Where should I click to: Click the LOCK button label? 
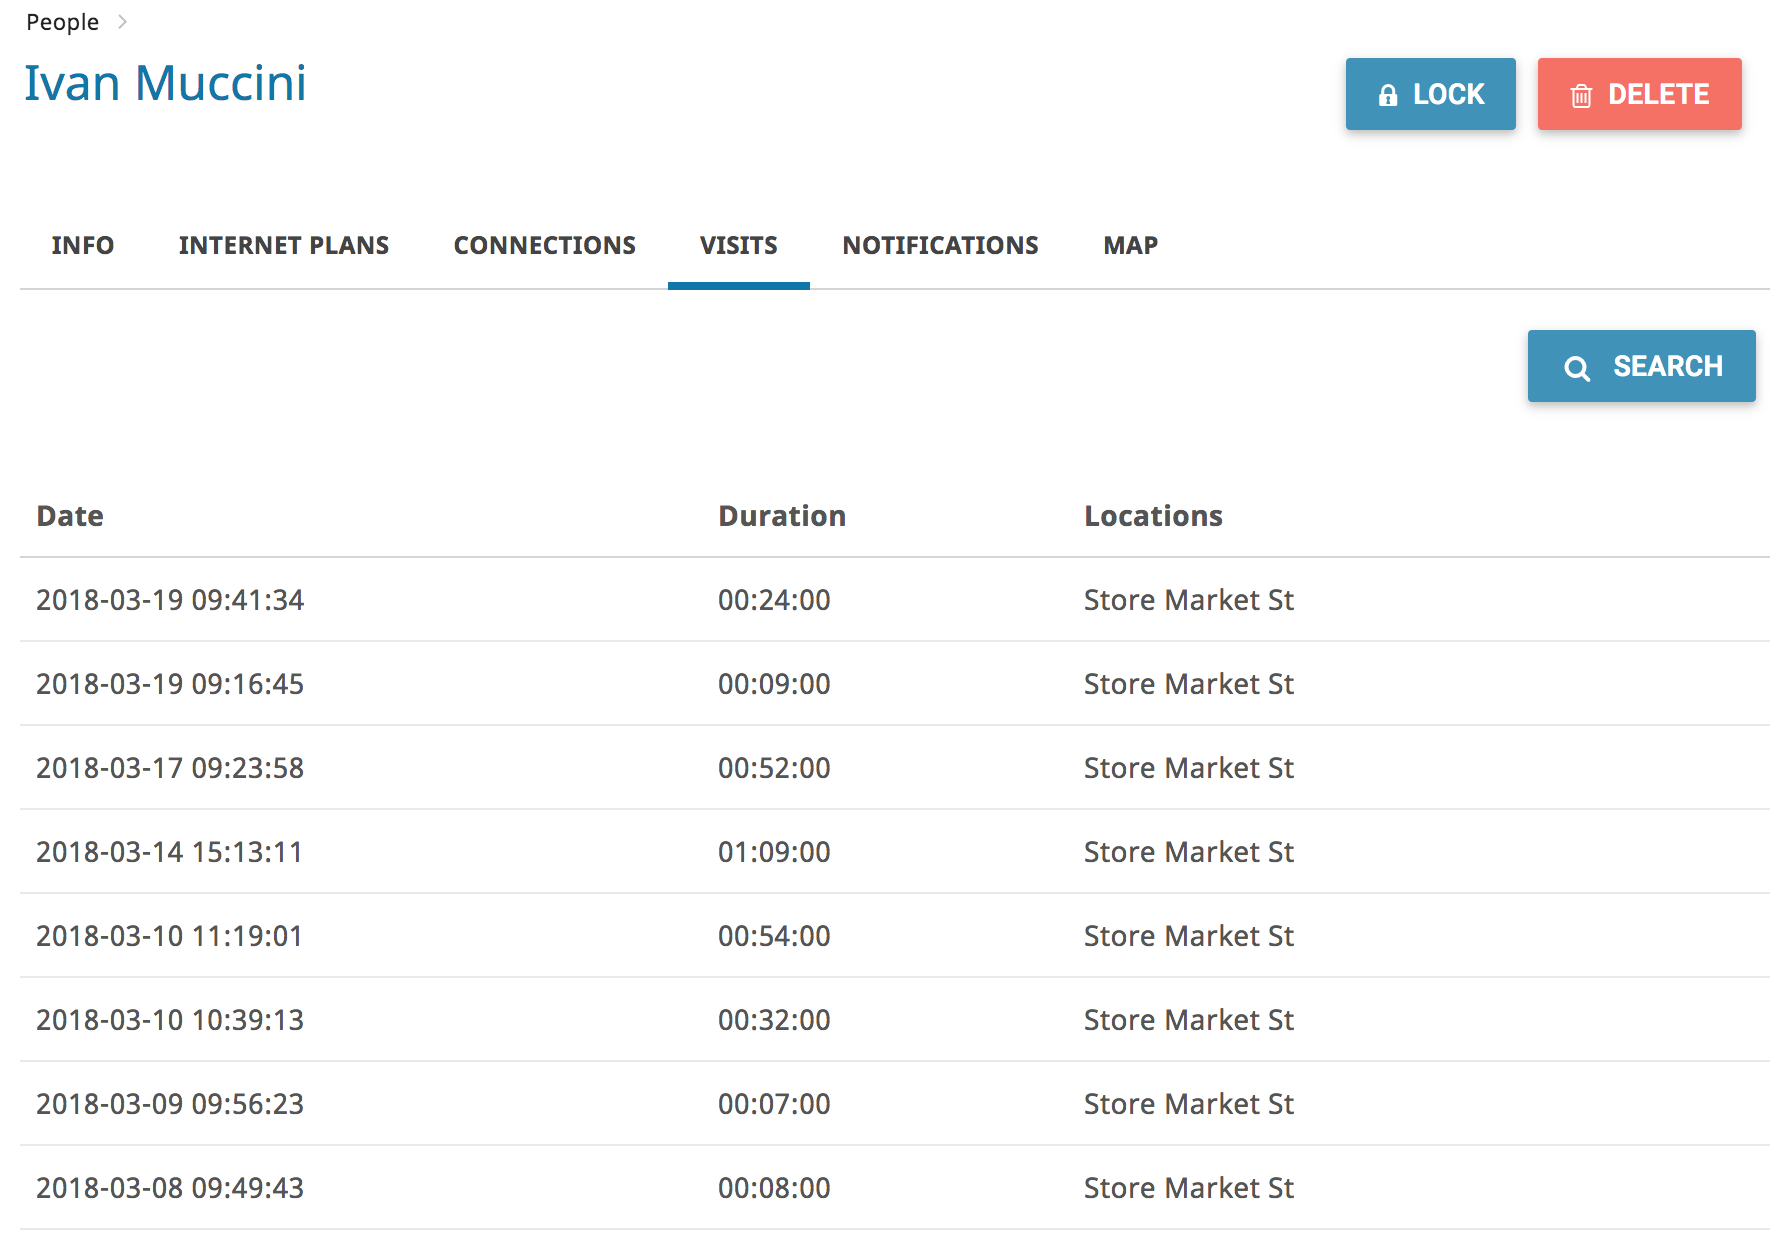pyautogui.click(x=1448, y=95)
